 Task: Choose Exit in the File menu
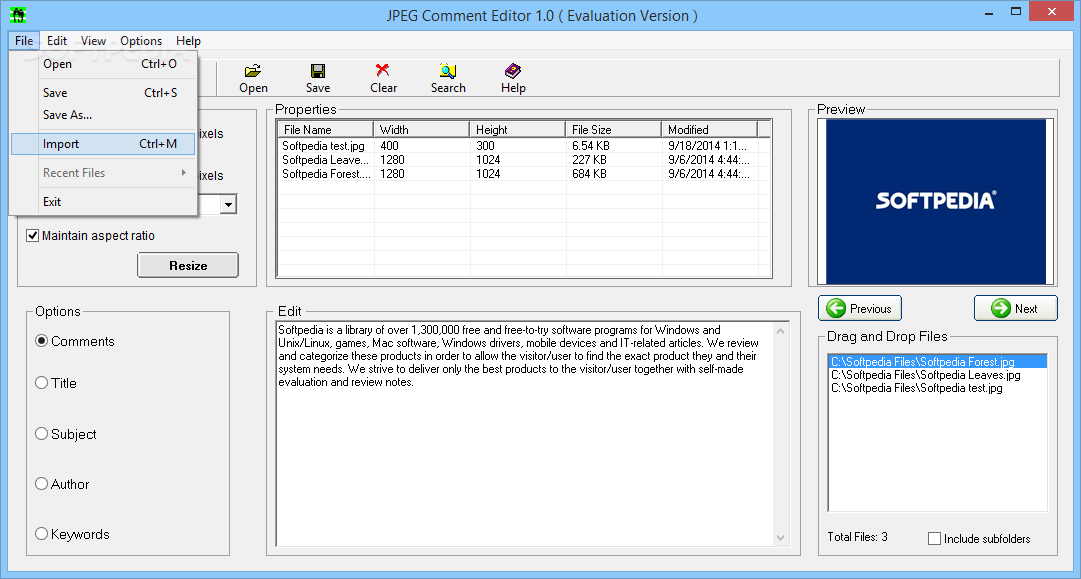[103, 202]
